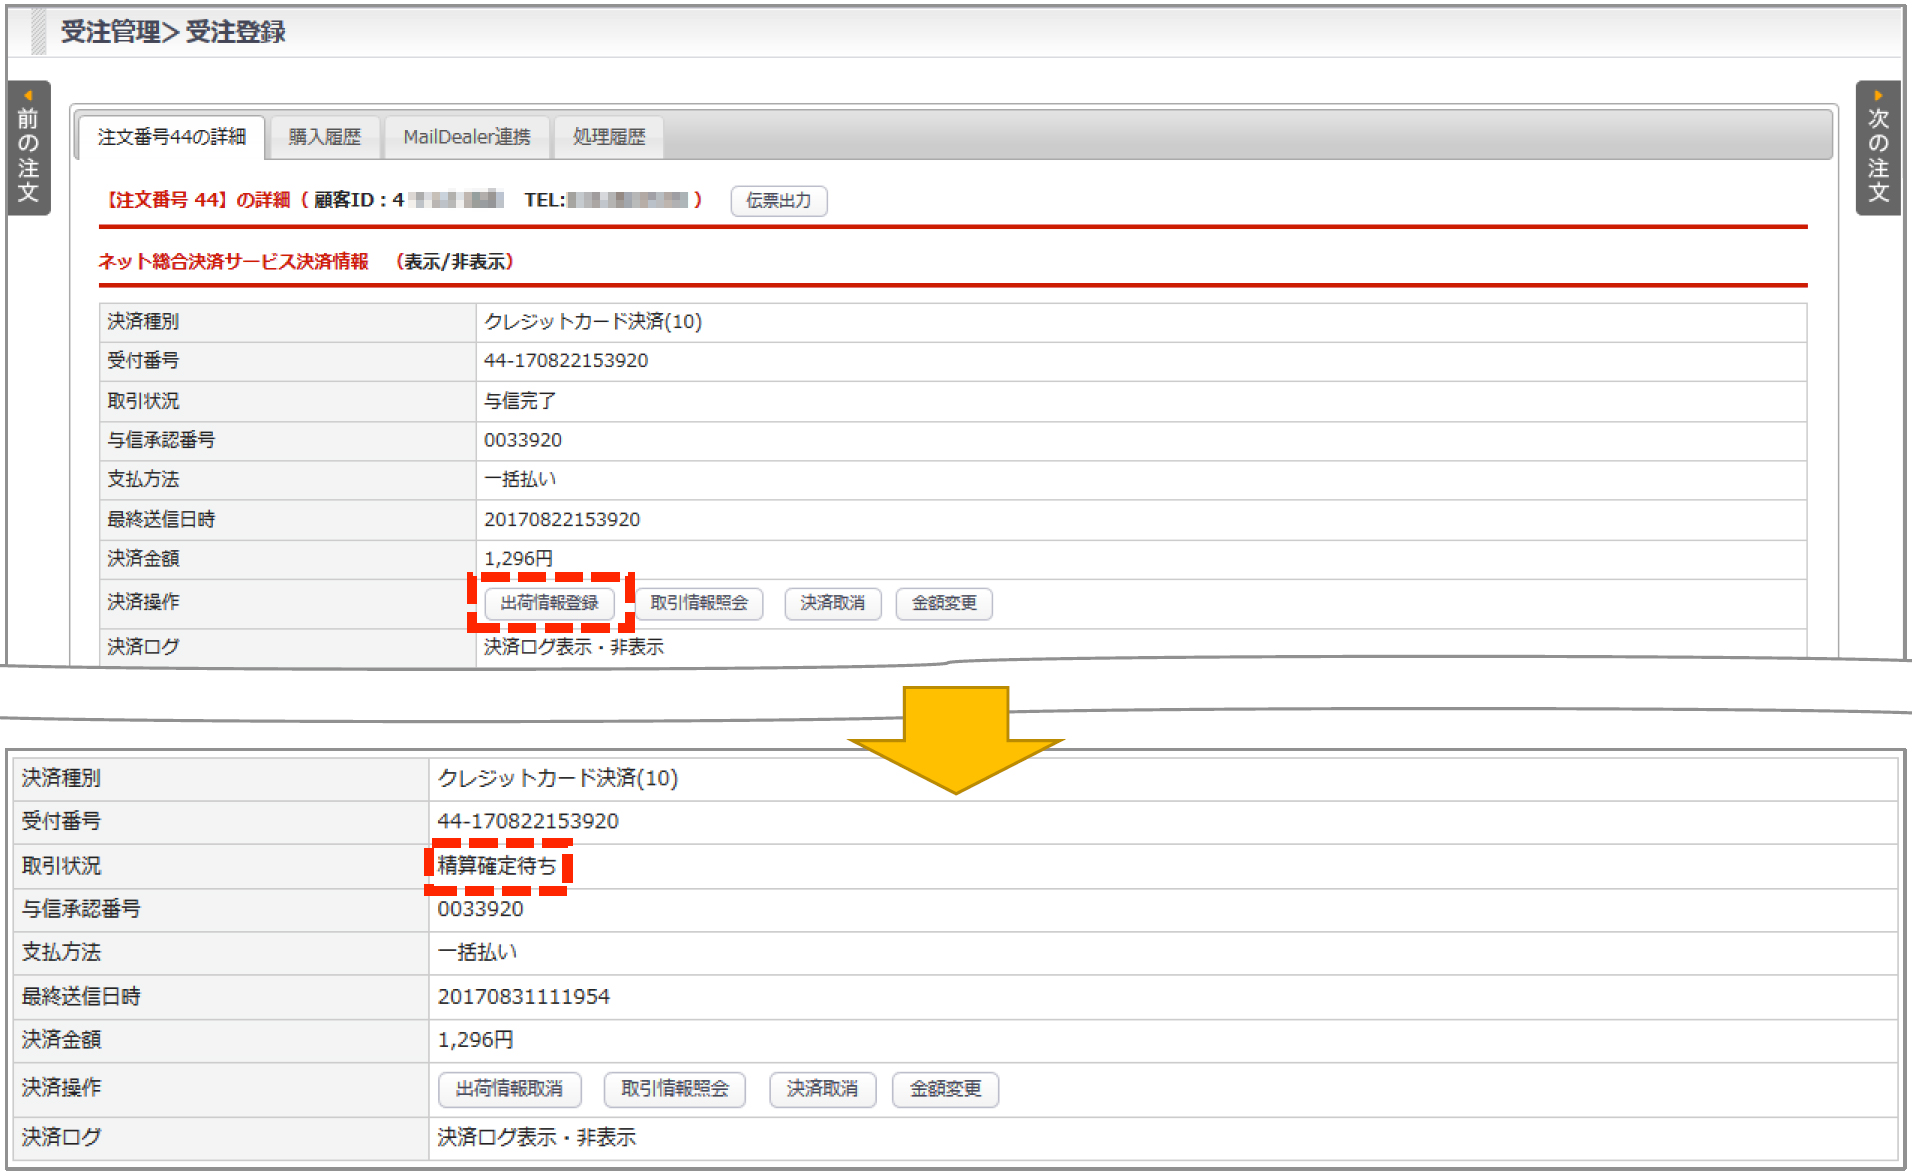Click the lower クレジットカード決済(10) value
1912x1176 pixels.
pyautogui.click(x=558, y=778)
